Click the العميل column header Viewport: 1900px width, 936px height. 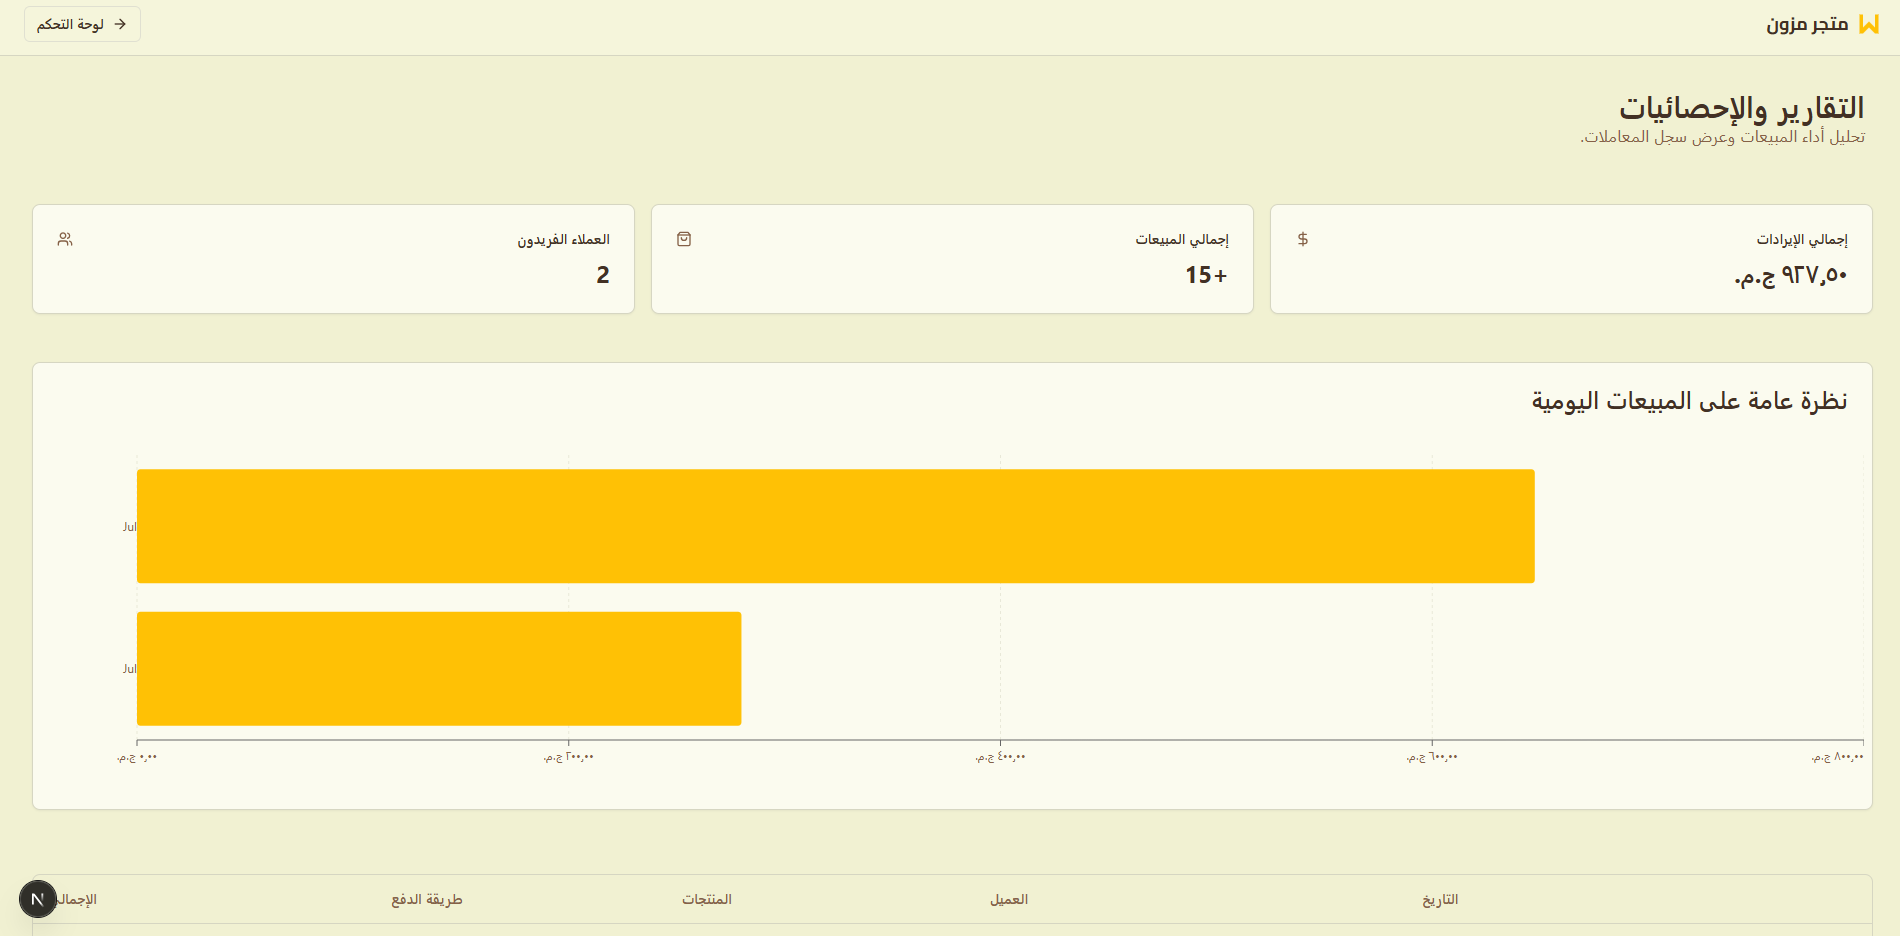tap(1008, 899)
